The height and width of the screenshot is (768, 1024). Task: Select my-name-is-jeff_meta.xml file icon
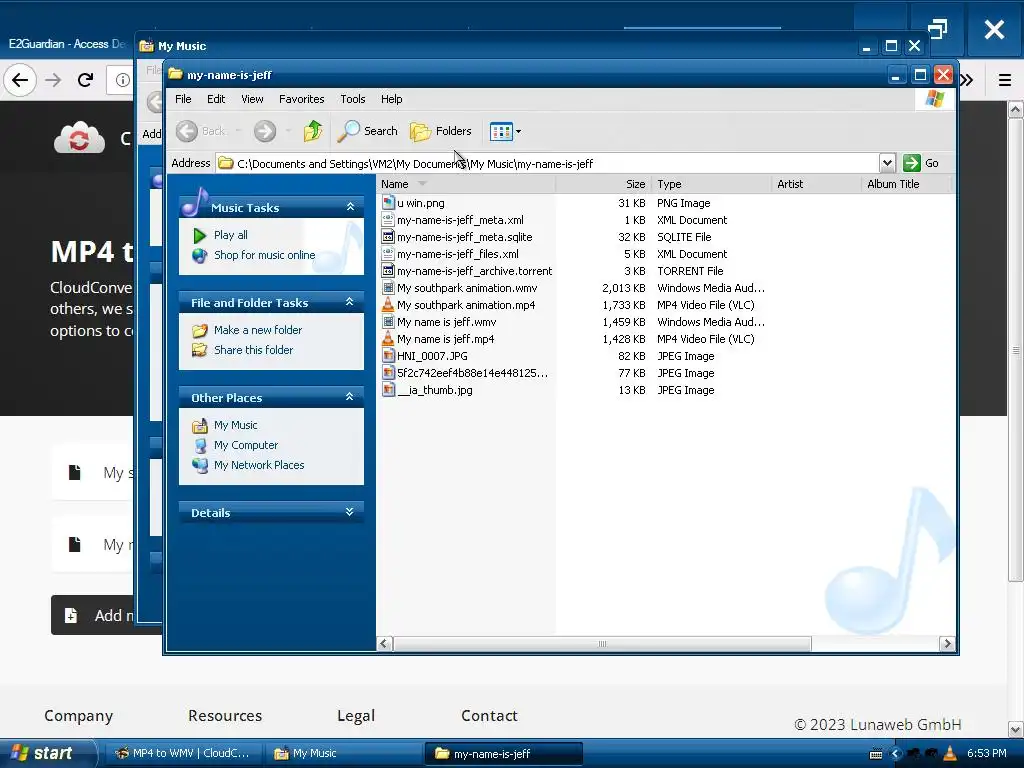[x=388, y=220]
